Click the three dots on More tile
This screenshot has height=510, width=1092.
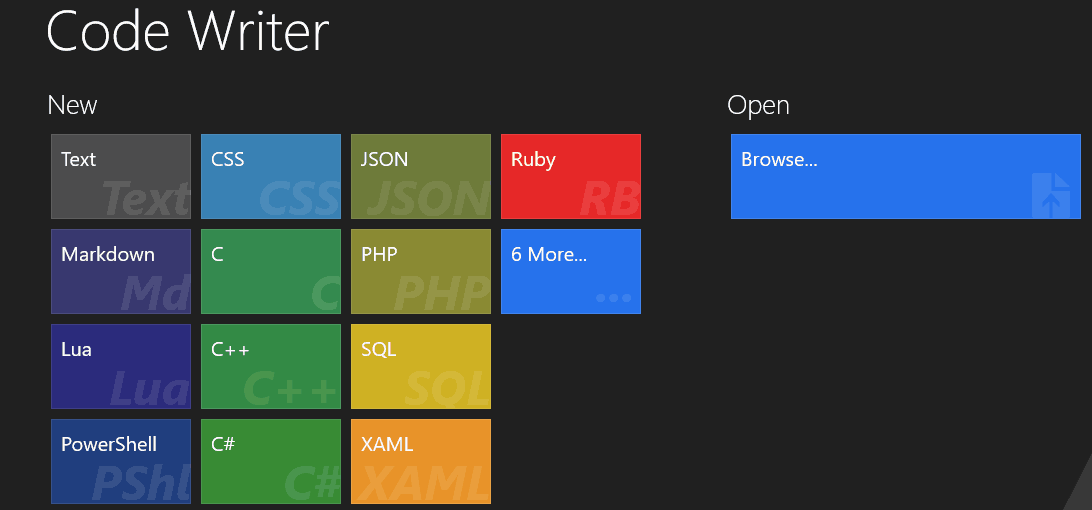click(x=614, y=298)
